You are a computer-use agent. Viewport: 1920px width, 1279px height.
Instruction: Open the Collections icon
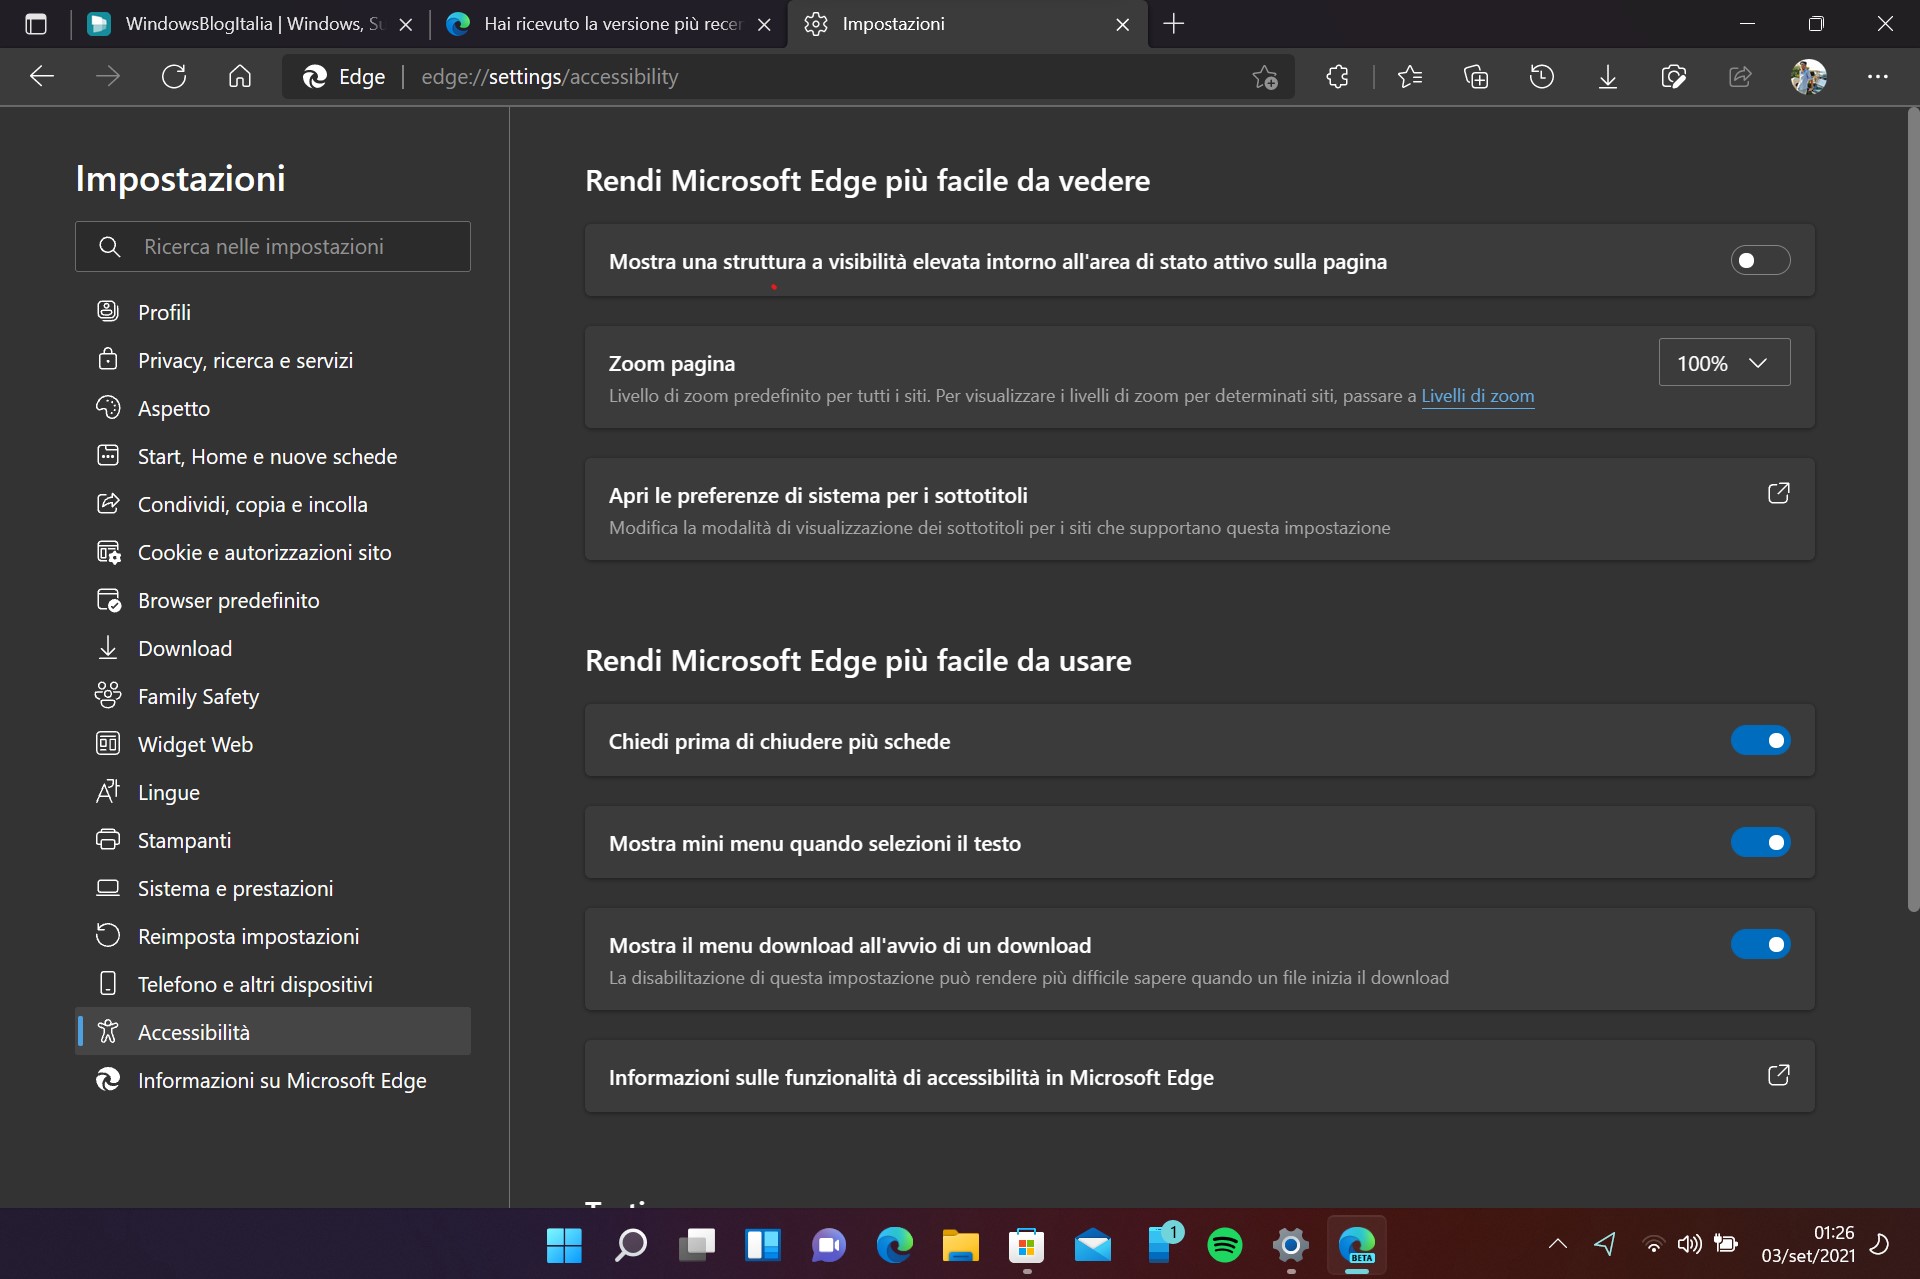tap(1476, 76)
